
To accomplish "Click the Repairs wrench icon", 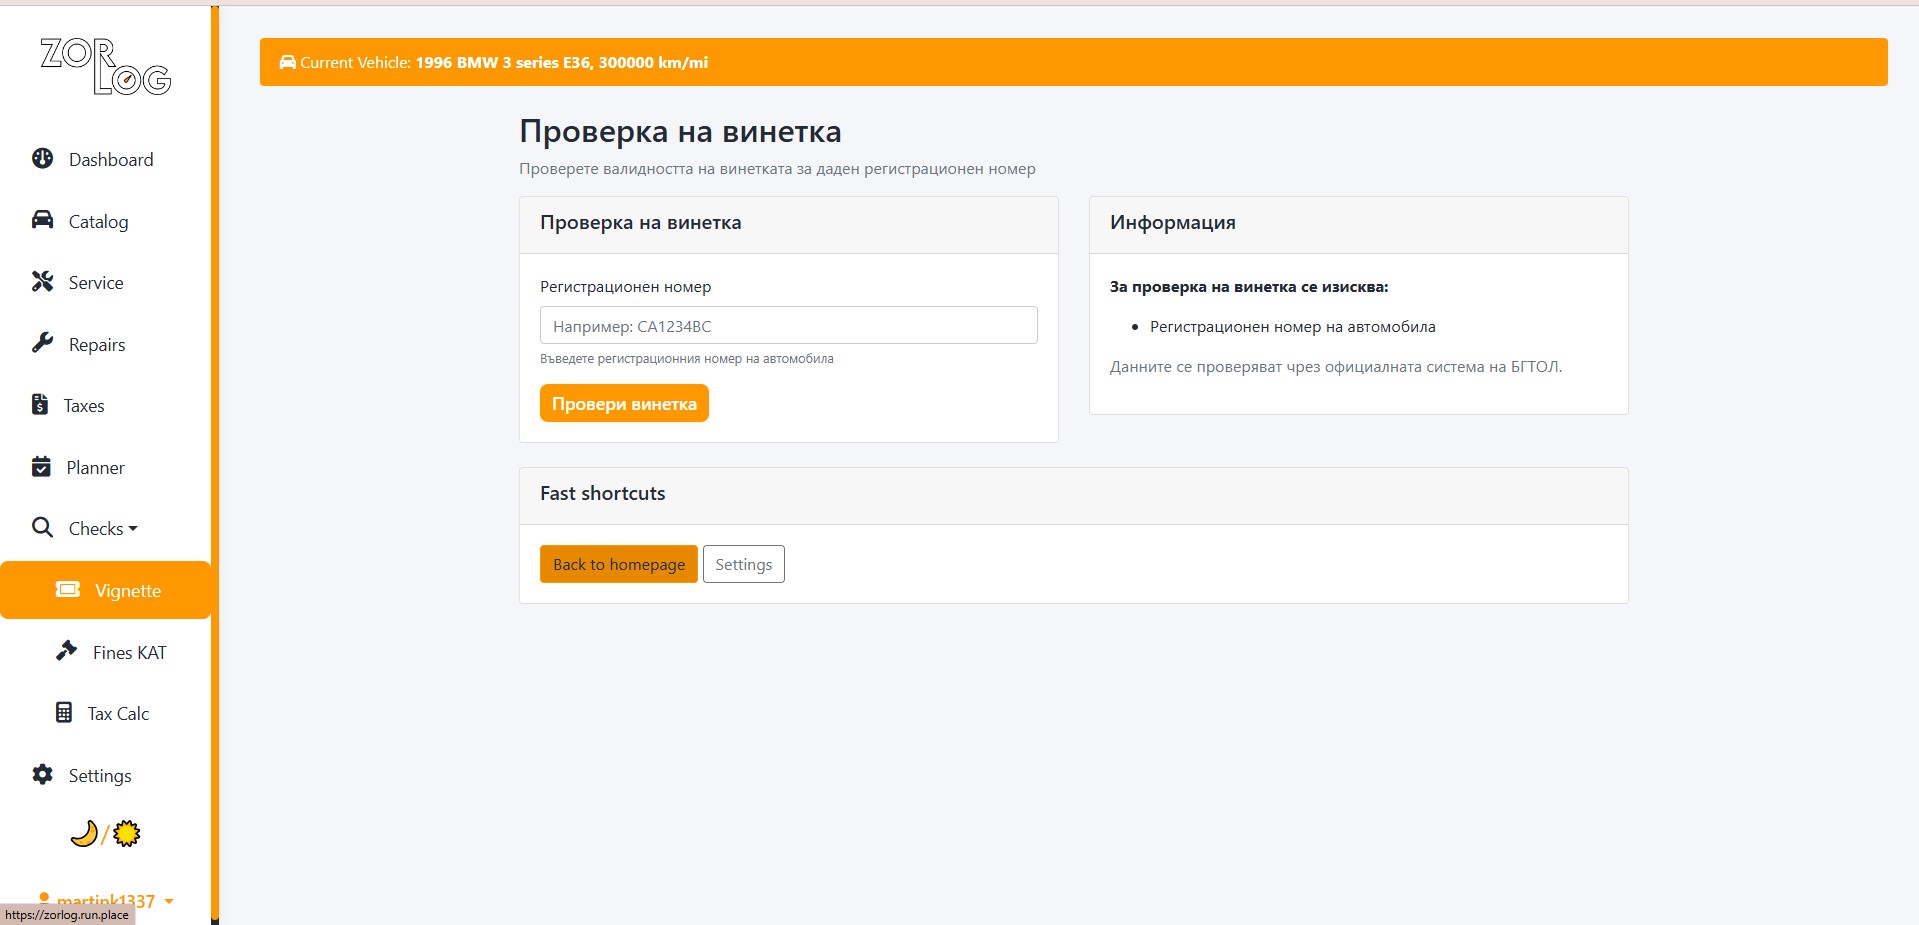I will (42, 344).
